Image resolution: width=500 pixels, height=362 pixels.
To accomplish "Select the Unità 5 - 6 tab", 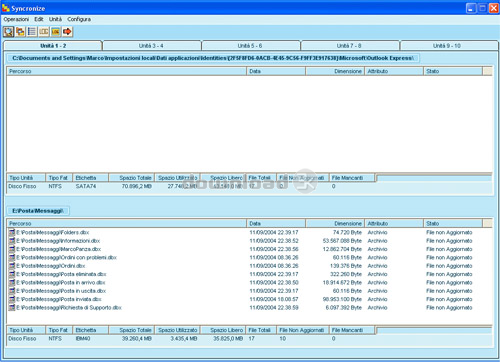I will tap(250, 46).
